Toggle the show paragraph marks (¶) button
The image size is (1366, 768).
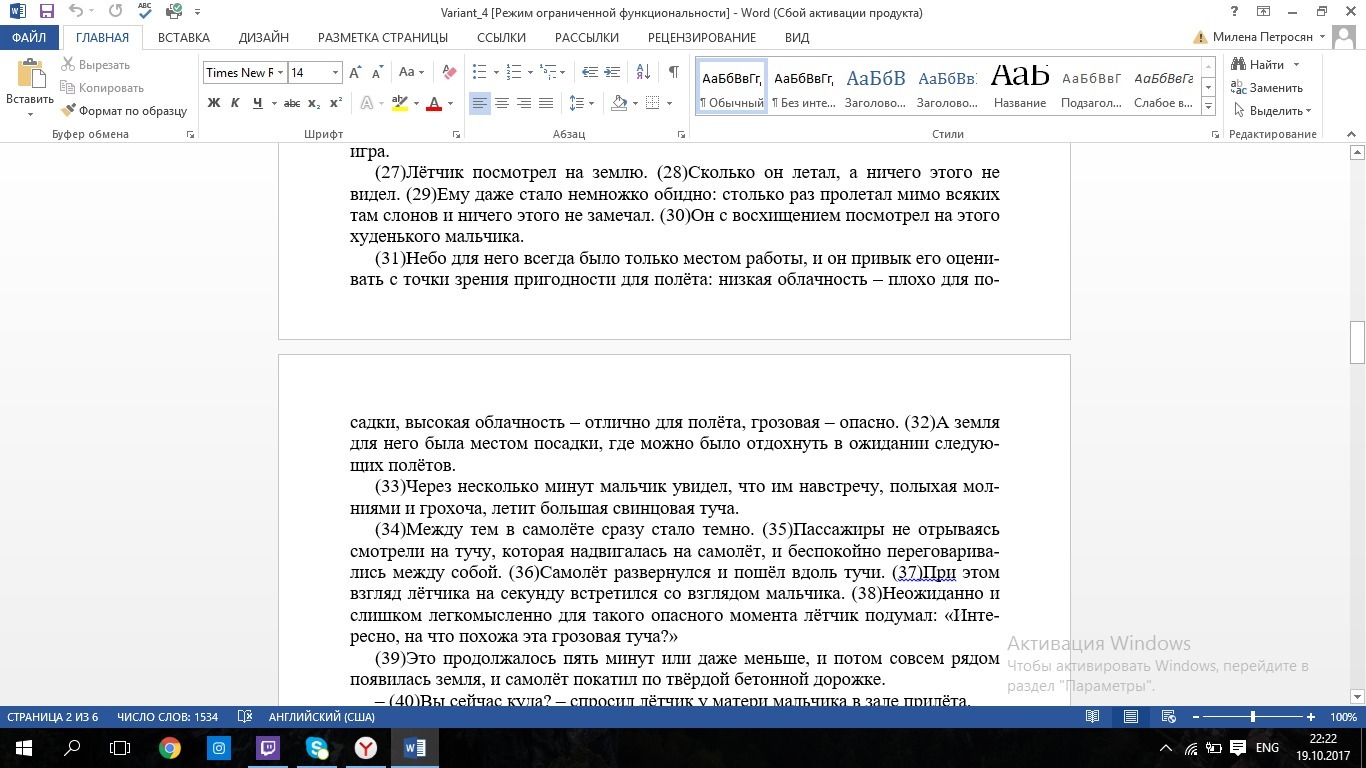click(673, 72)
